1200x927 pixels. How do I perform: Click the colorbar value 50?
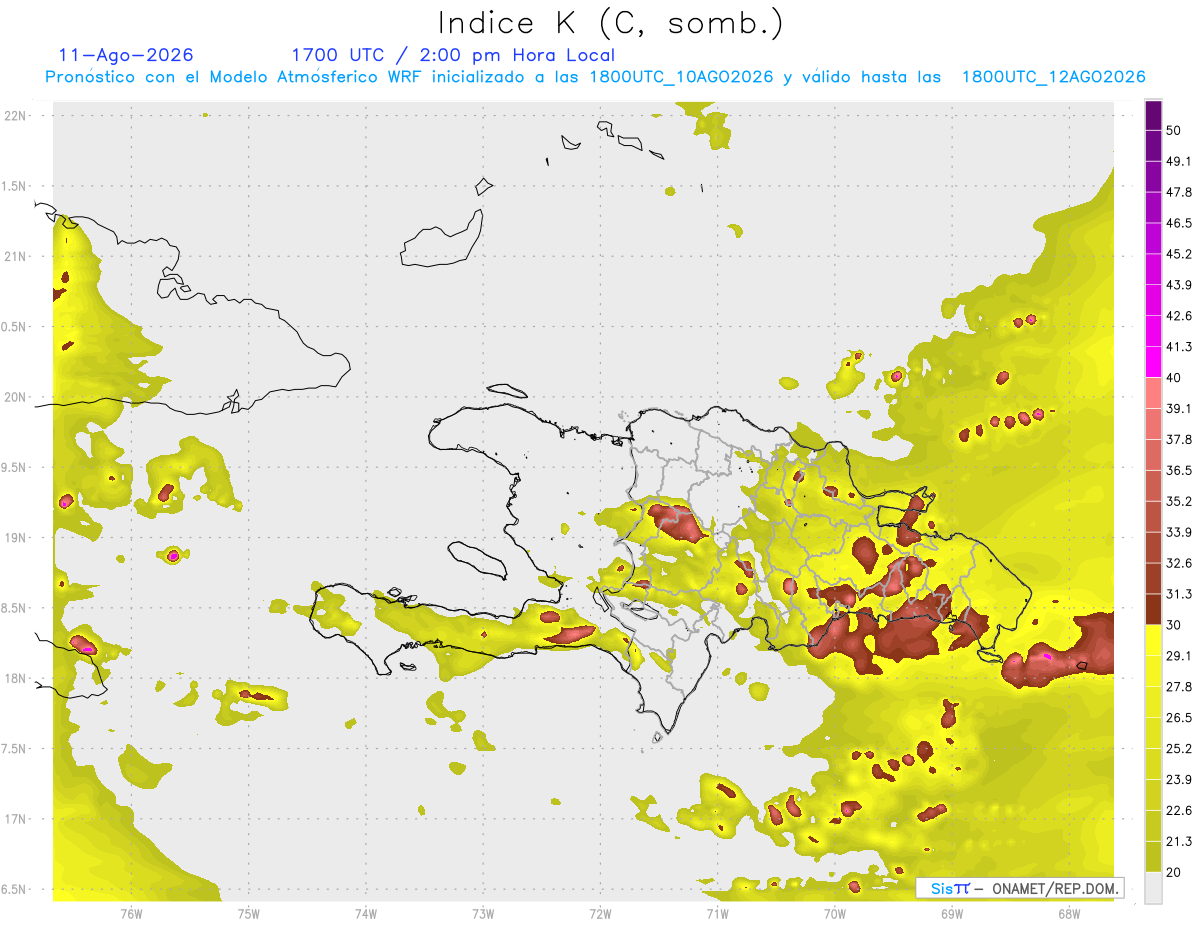[1174, 130]
